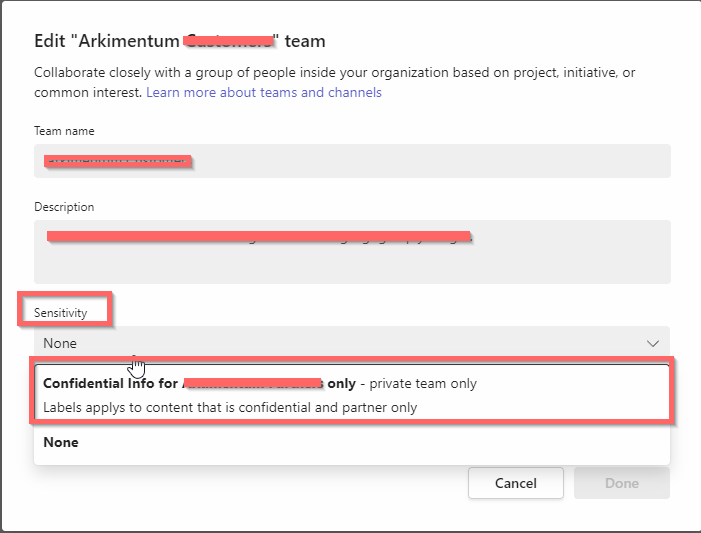This screenshot has width=701, height=533.
Task: Click the Cancel button
Action: (515, 483)
